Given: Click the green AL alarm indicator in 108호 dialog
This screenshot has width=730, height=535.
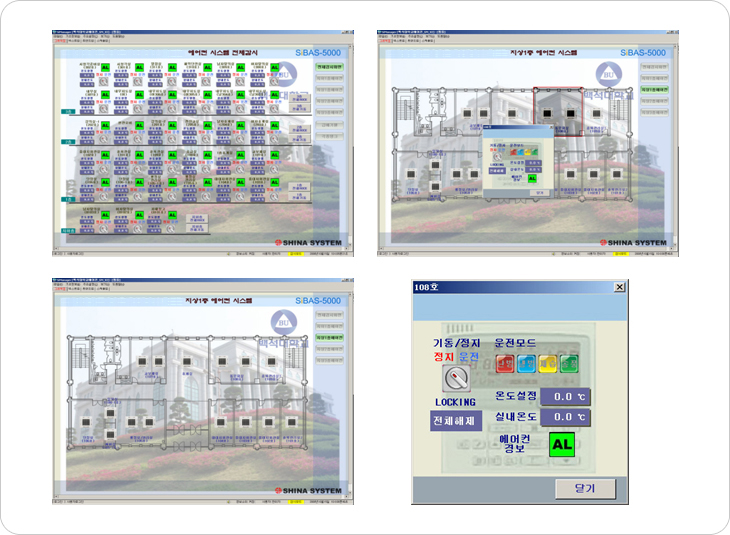Looking at the screenshot, I should pos(562,443).
